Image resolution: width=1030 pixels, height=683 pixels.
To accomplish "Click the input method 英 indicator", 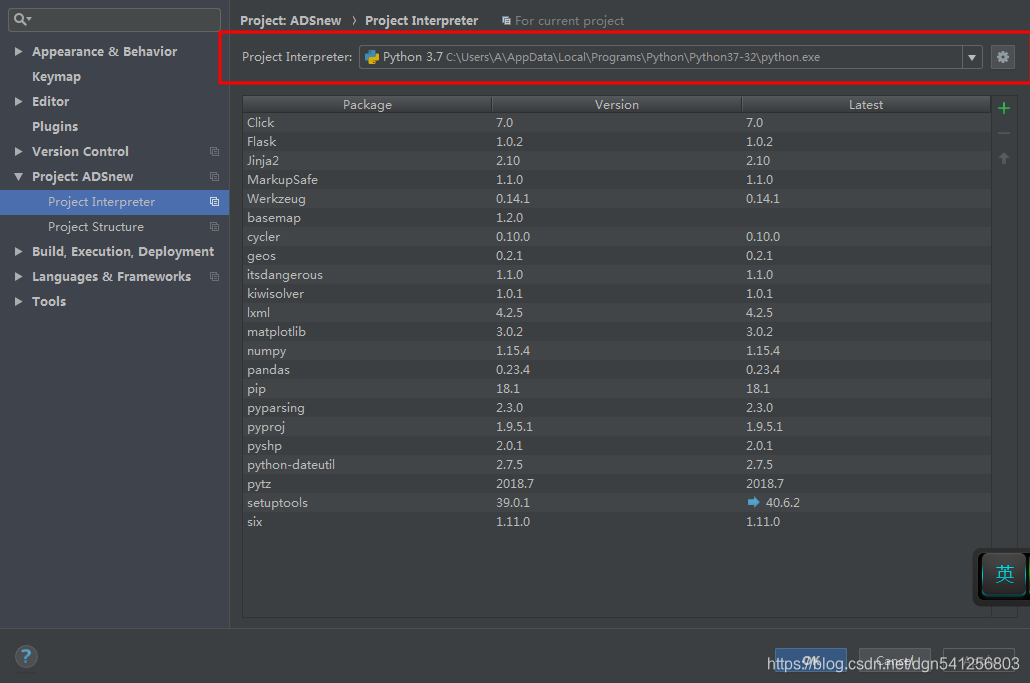I will coord(1004,575).
